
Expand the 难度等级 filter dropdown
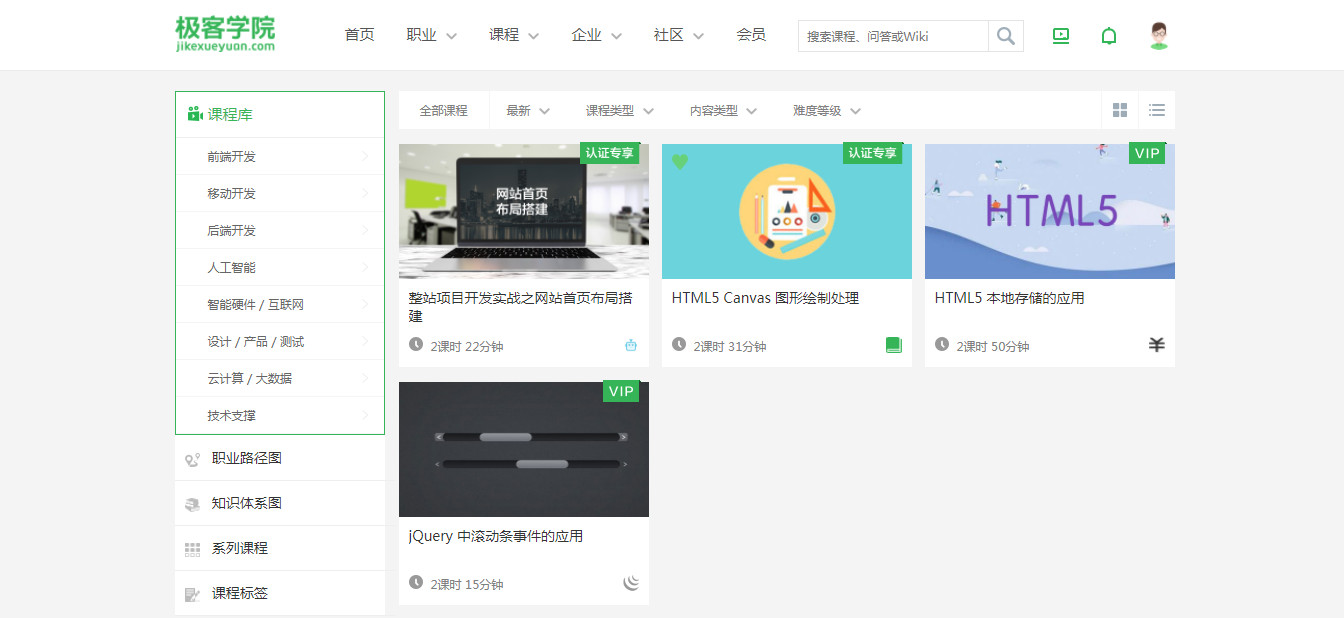tap(827, 111)
